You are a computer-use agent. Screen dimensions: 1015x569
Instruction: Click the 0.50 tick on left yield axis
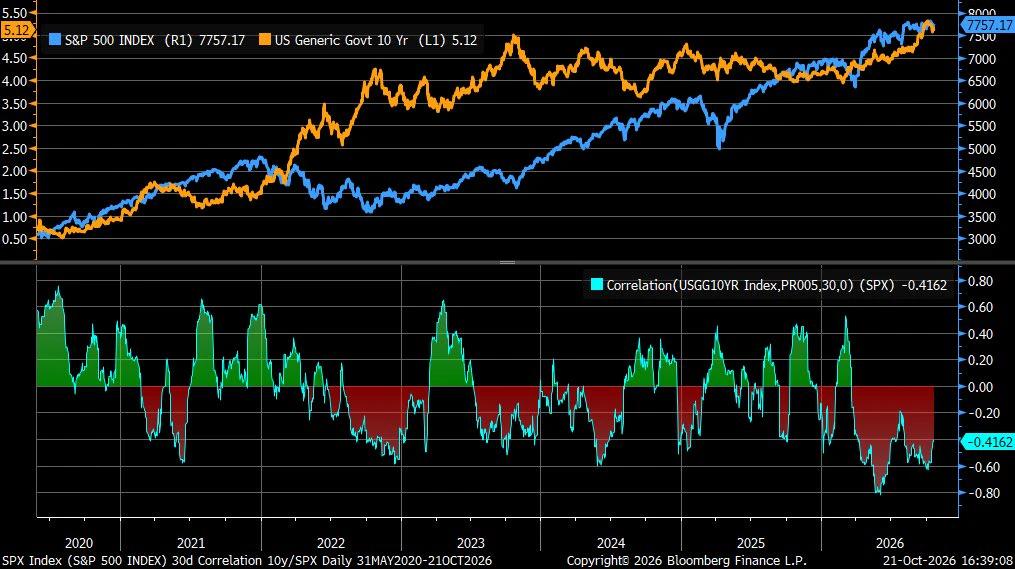coord(14,239)
